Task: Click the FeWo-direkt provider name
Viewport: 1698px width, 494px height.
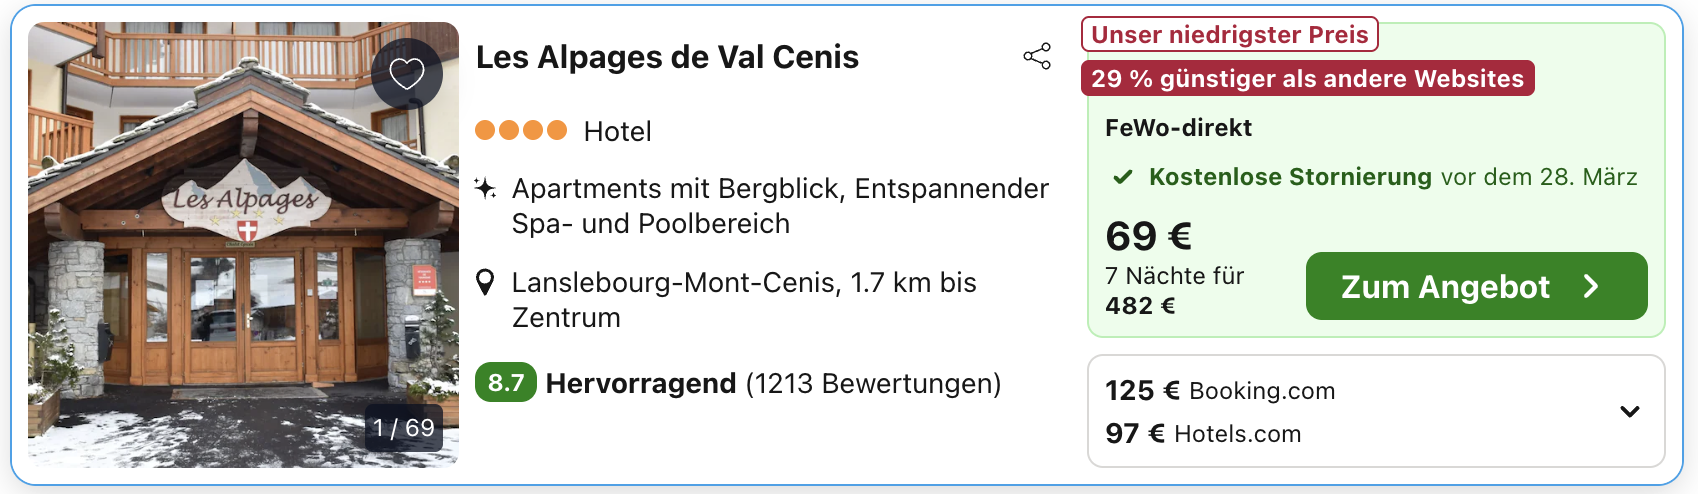Action: [x=1178, y=128]
